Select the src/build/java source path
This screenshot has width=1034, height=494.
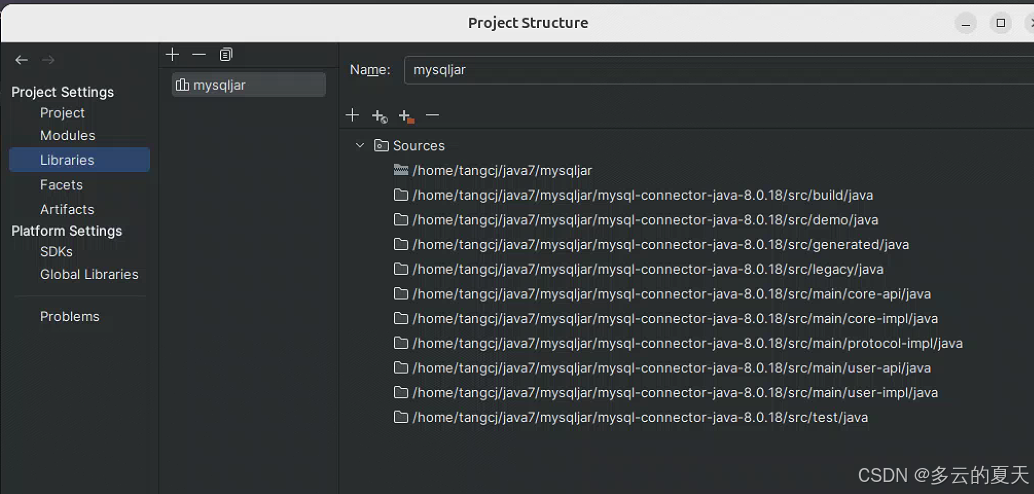[x=643, y=195]
